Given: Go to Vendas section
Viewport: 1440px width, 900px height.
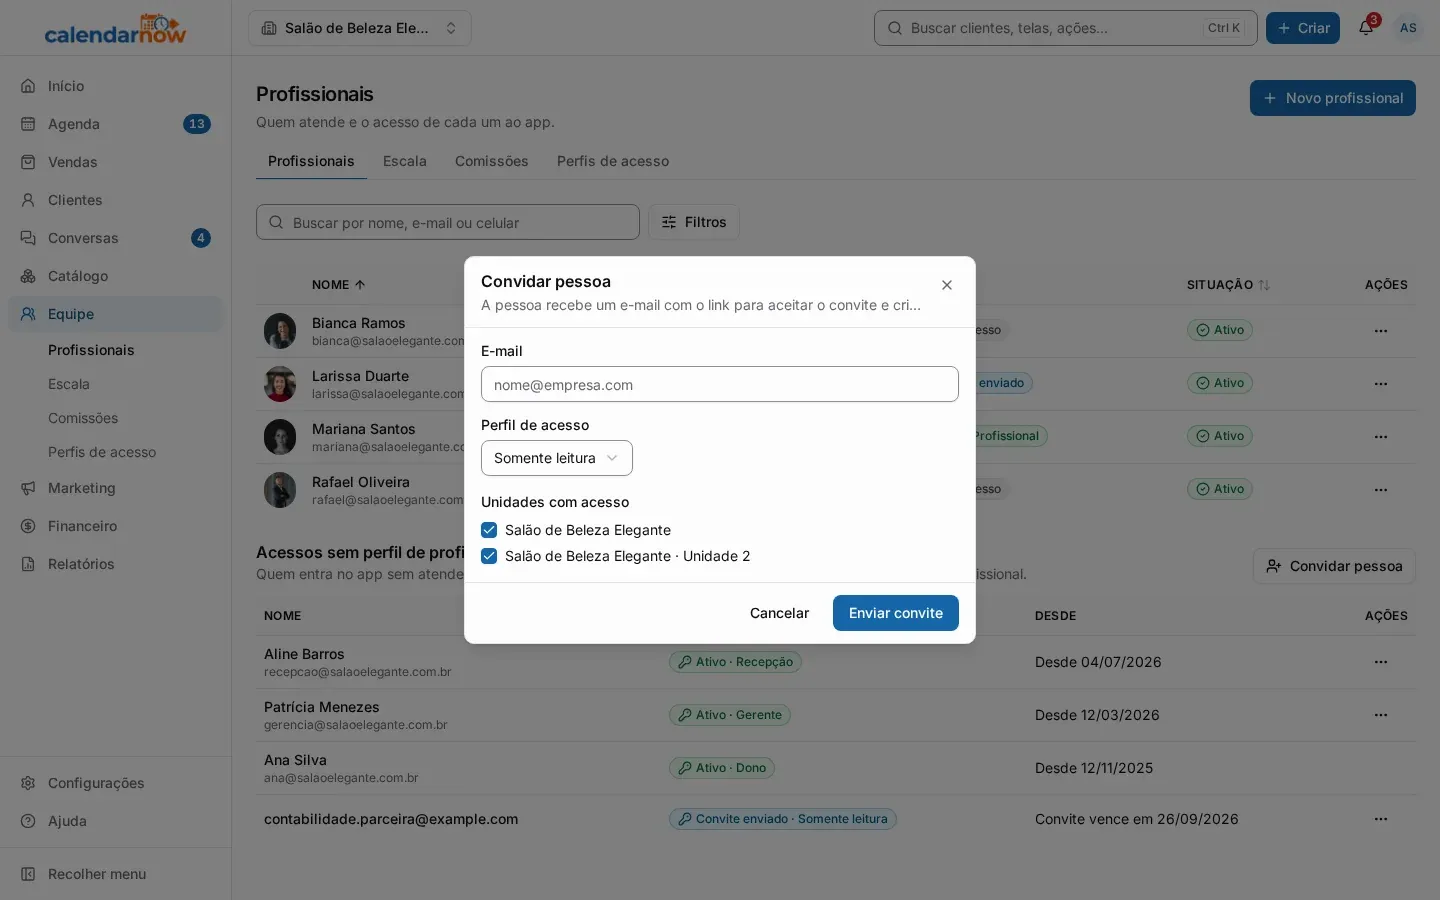Looking at the screenshot, I should point(116,162).
